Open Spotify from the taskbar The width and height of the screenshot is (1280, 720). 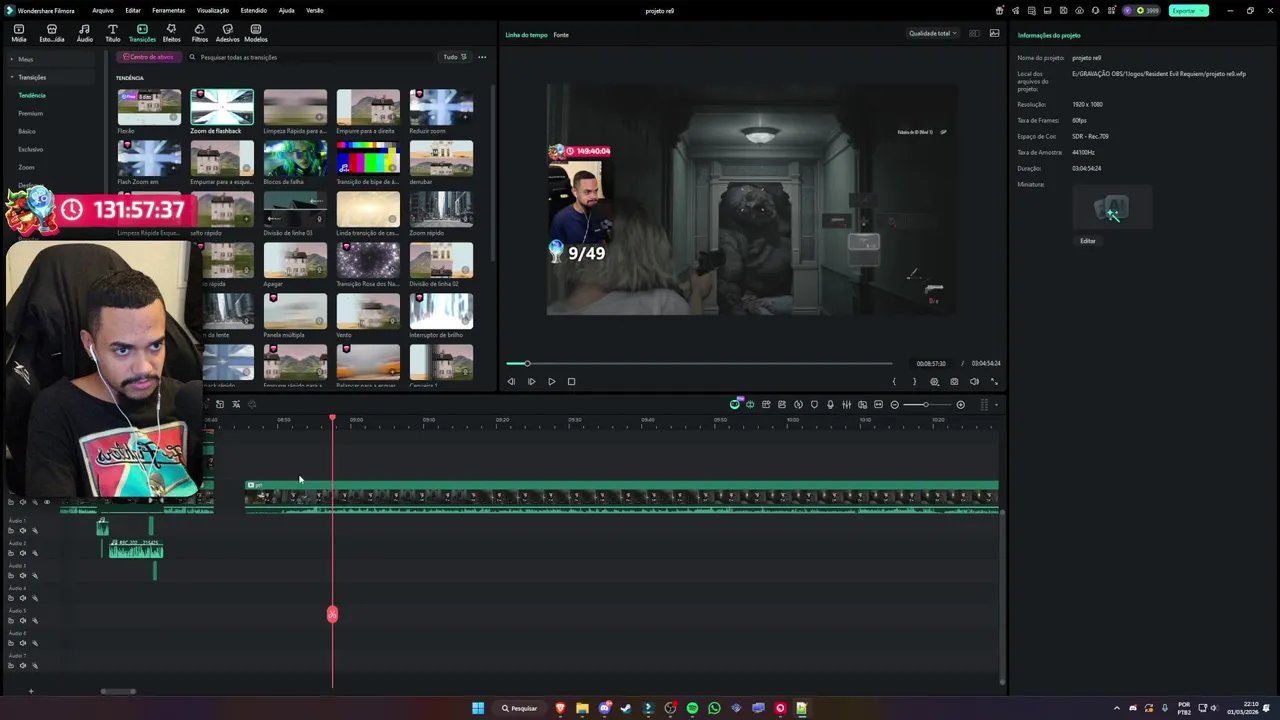(x=692, y=708)
